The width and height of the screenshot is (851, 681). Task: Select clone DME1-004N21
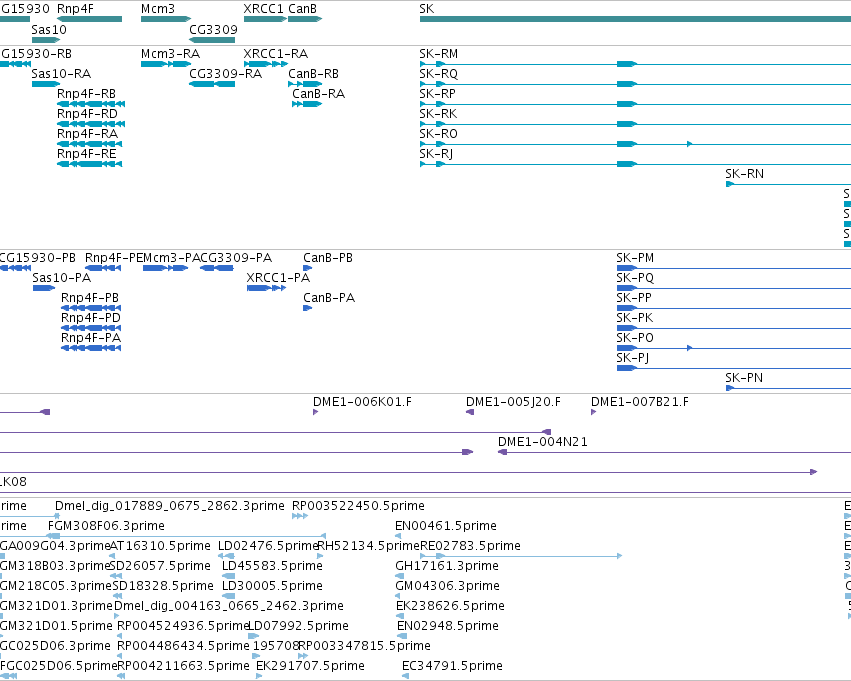pyautogui.click(x=674, y=453)
